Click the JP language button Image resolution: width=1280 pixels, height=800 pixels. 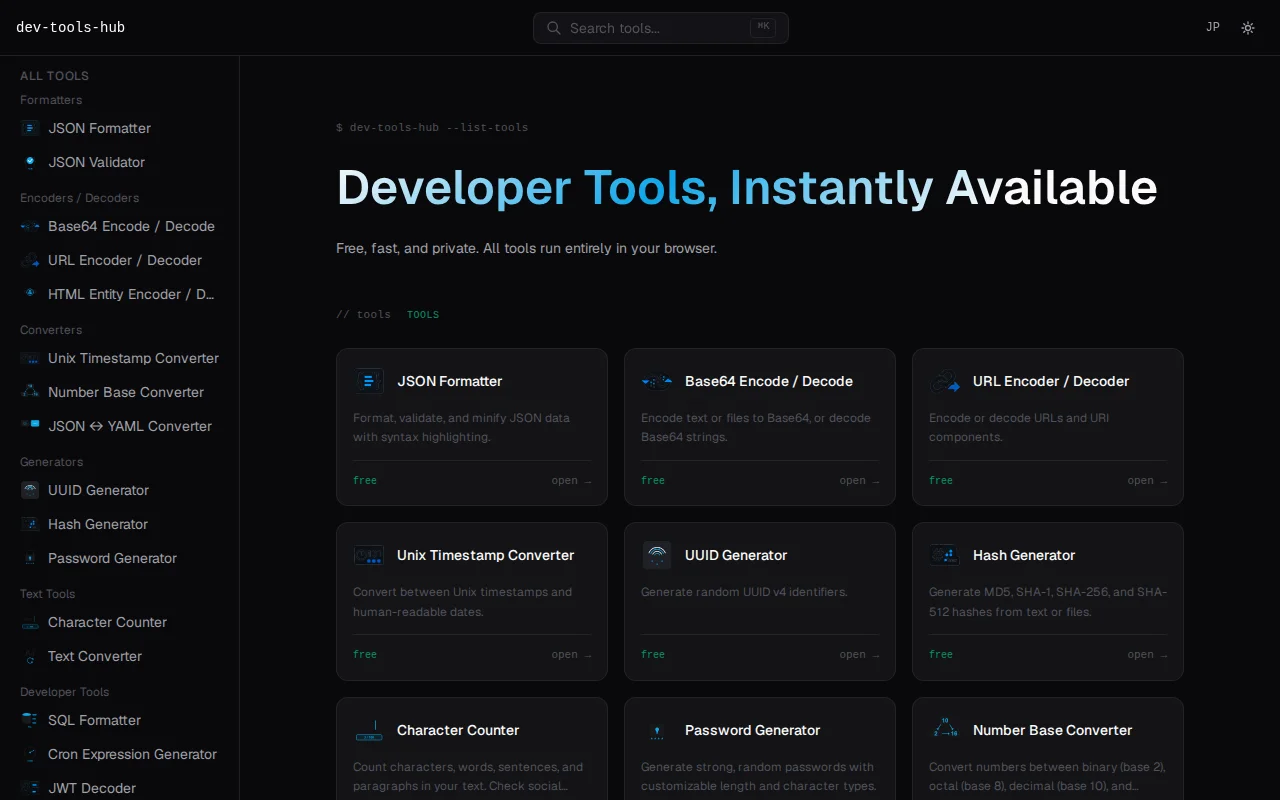1213,27
